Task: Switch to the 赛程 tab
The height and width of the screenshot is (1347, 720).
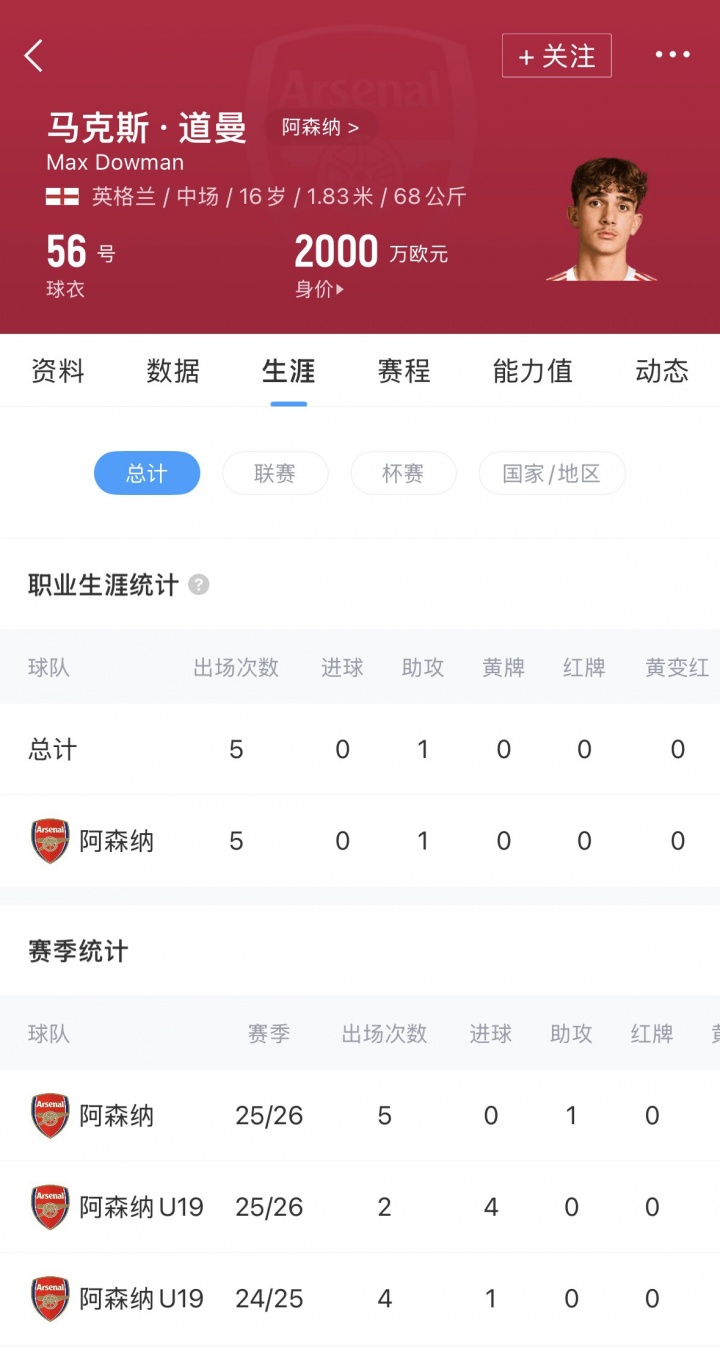Action: point(404,371)
